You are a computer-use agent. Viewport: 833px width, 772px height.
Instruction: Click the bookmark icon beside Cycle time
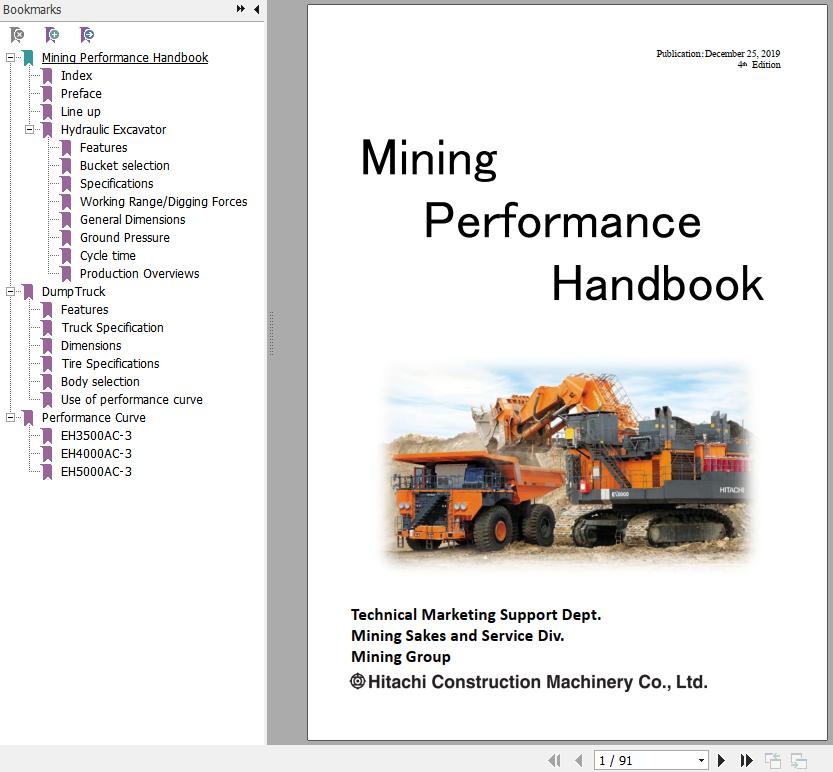point(66,256)
